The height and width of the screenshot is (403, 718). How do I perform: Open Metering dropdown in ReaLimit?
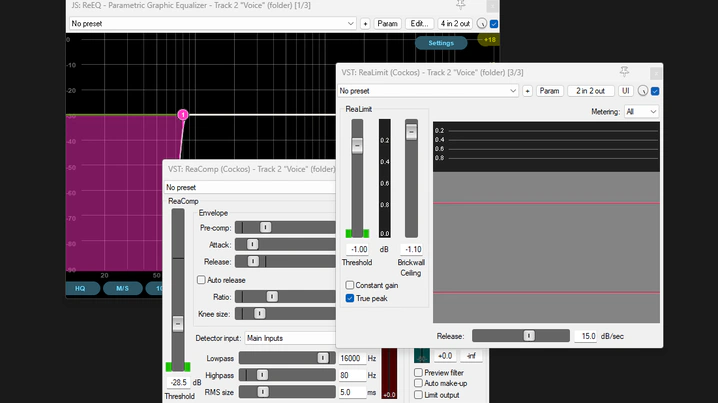(642, 111)
